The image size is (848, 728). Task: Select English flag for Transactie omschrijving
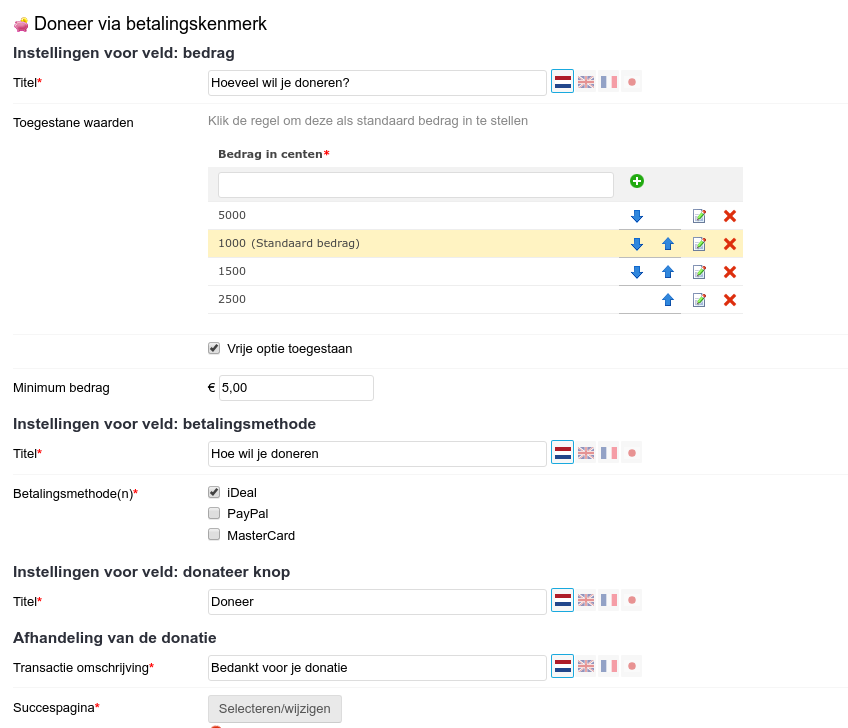[586, 666]
